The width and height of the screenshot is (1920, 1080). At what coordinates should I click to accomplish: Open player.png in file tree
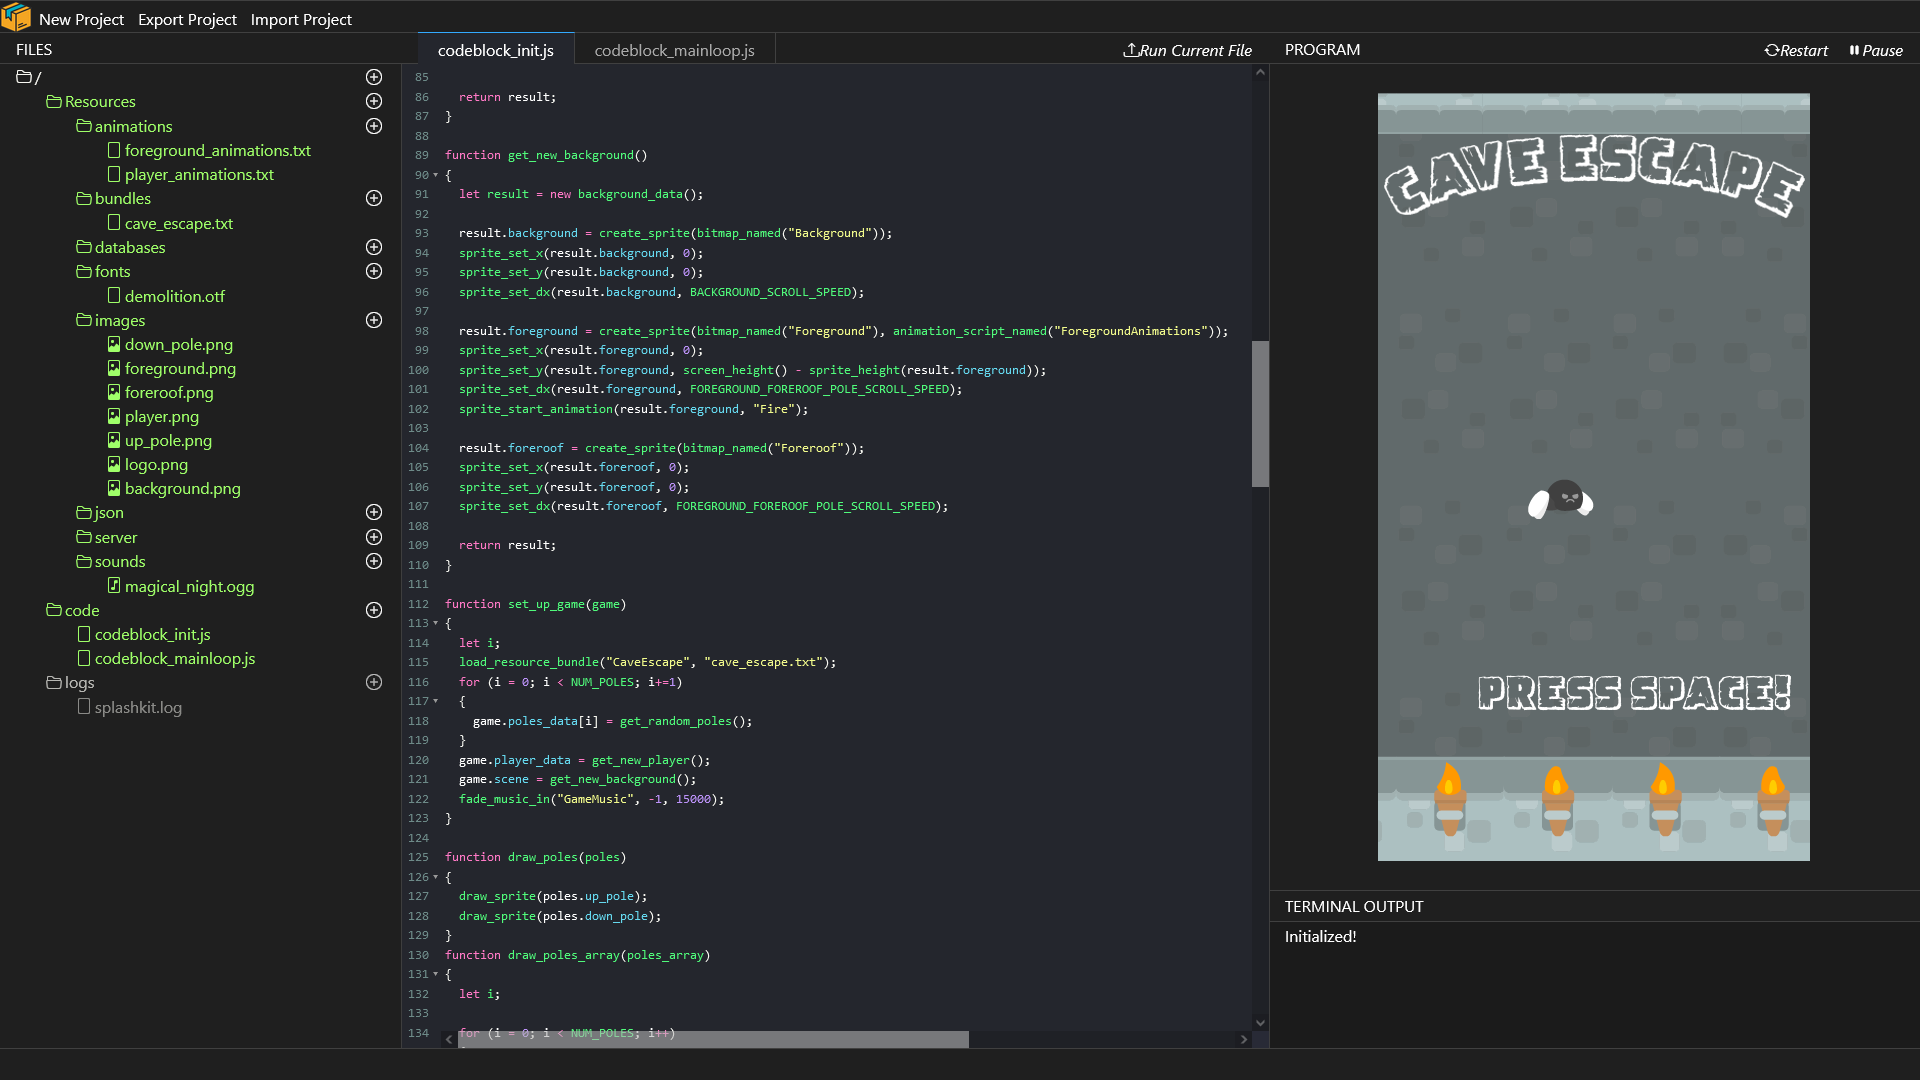[x=161, y=416]
